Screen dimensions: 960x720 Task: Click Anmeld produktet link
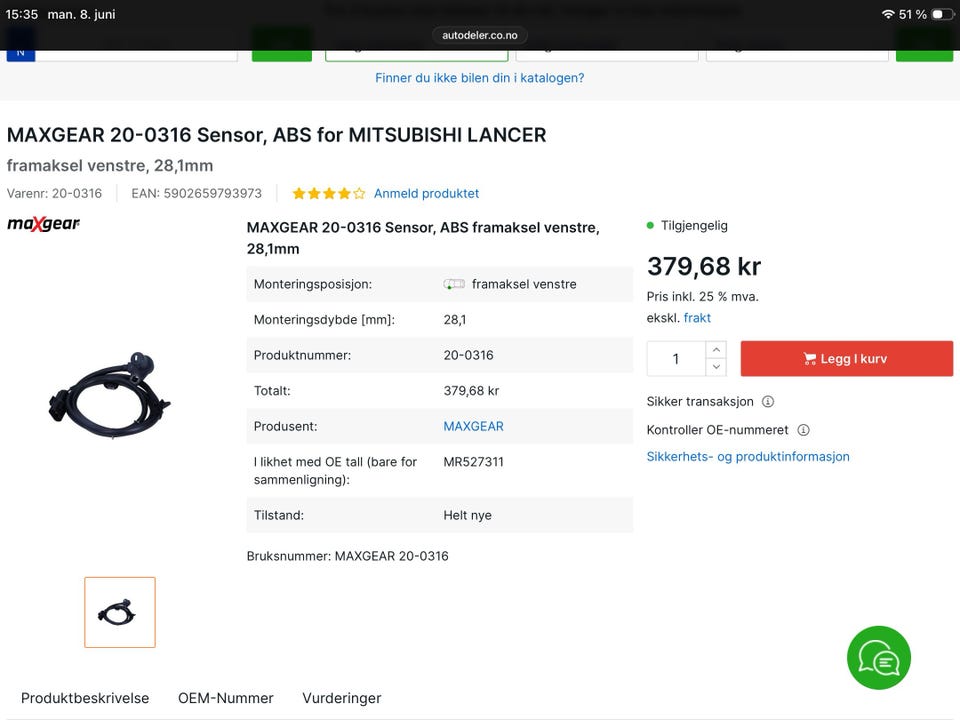tap(427, 193)
